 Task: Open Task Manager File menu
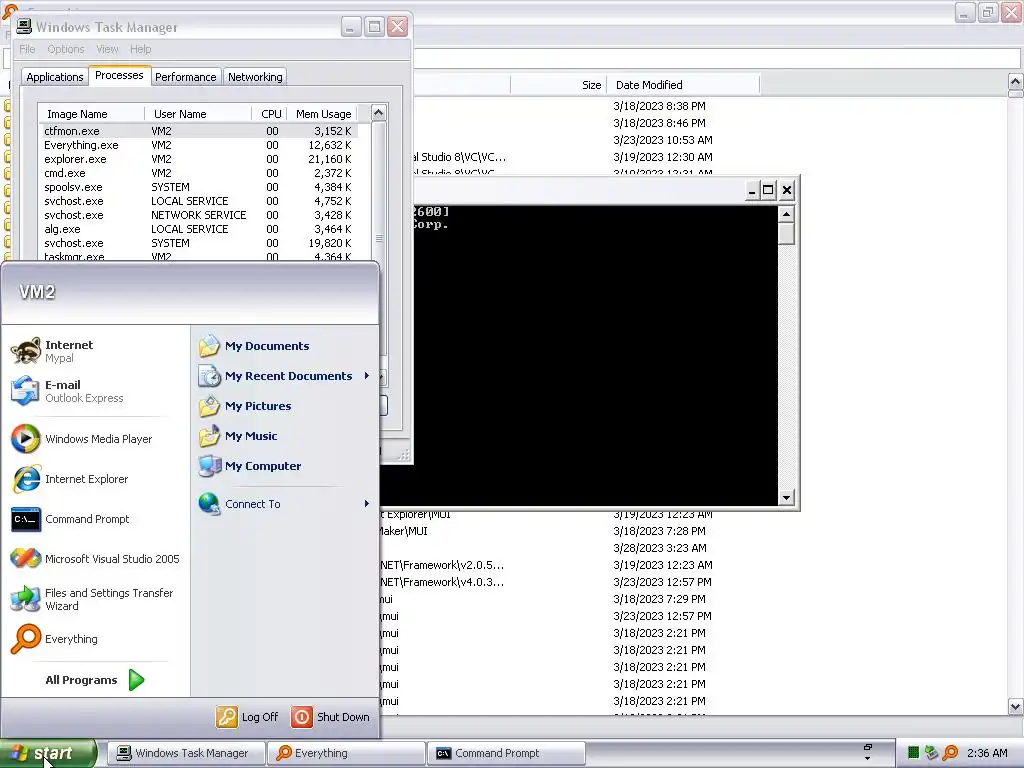[27, 49]
